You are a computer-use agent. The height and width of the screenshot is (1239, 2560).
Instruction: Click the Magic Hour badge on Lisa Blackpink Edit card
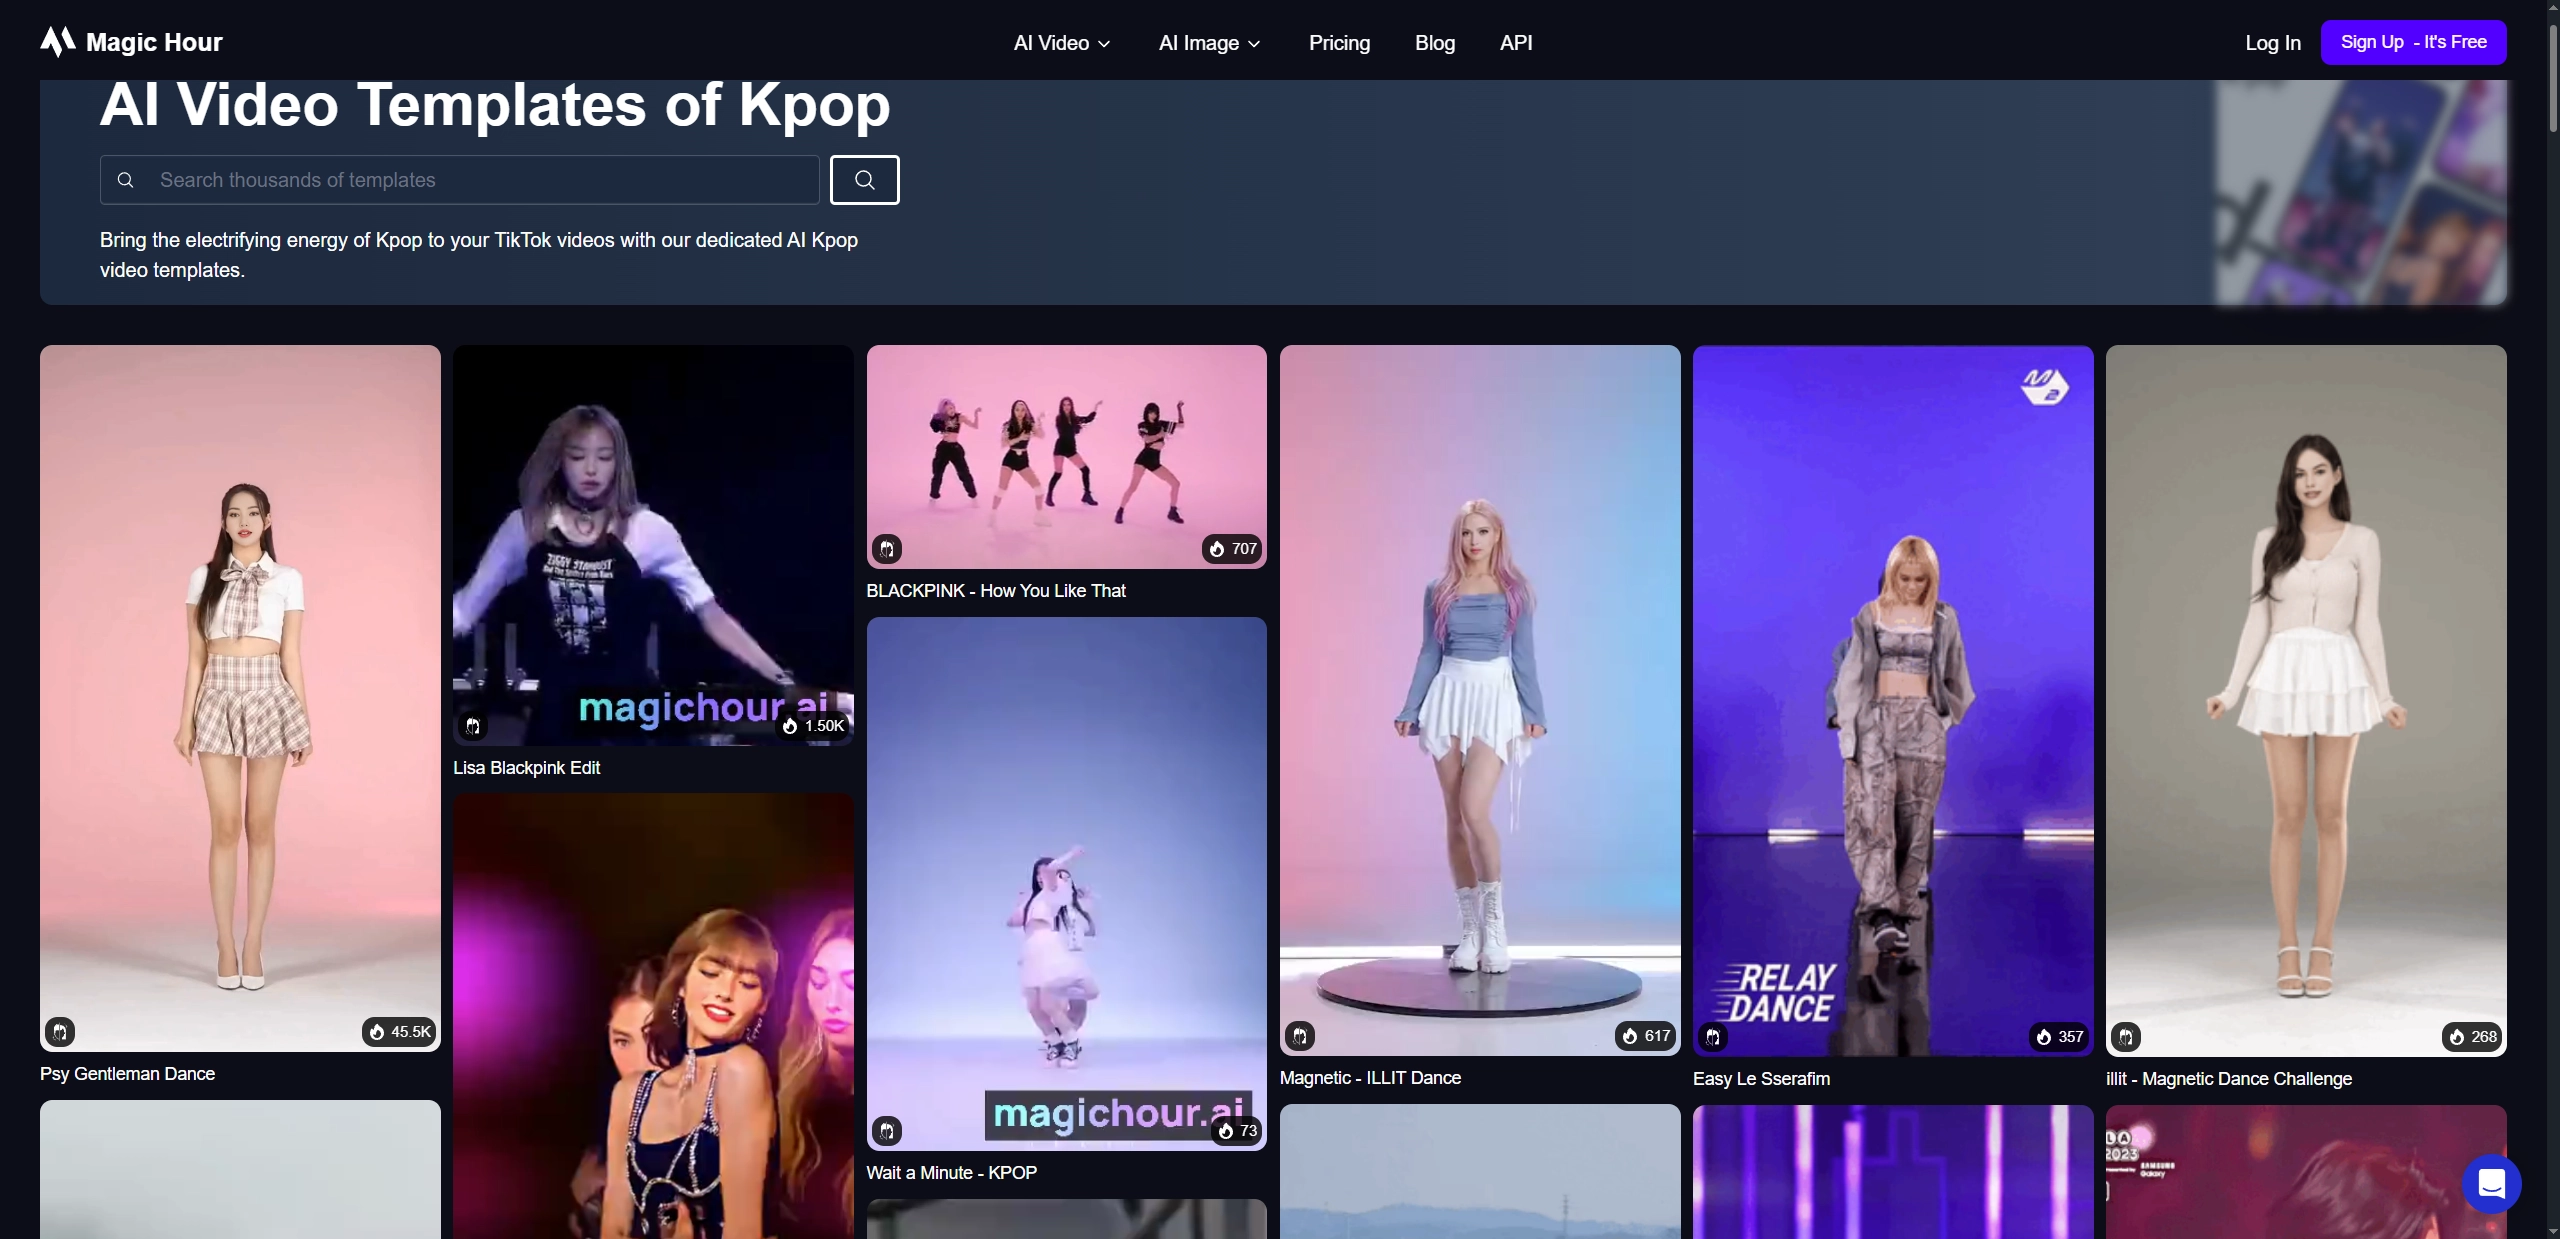point(474,726)
